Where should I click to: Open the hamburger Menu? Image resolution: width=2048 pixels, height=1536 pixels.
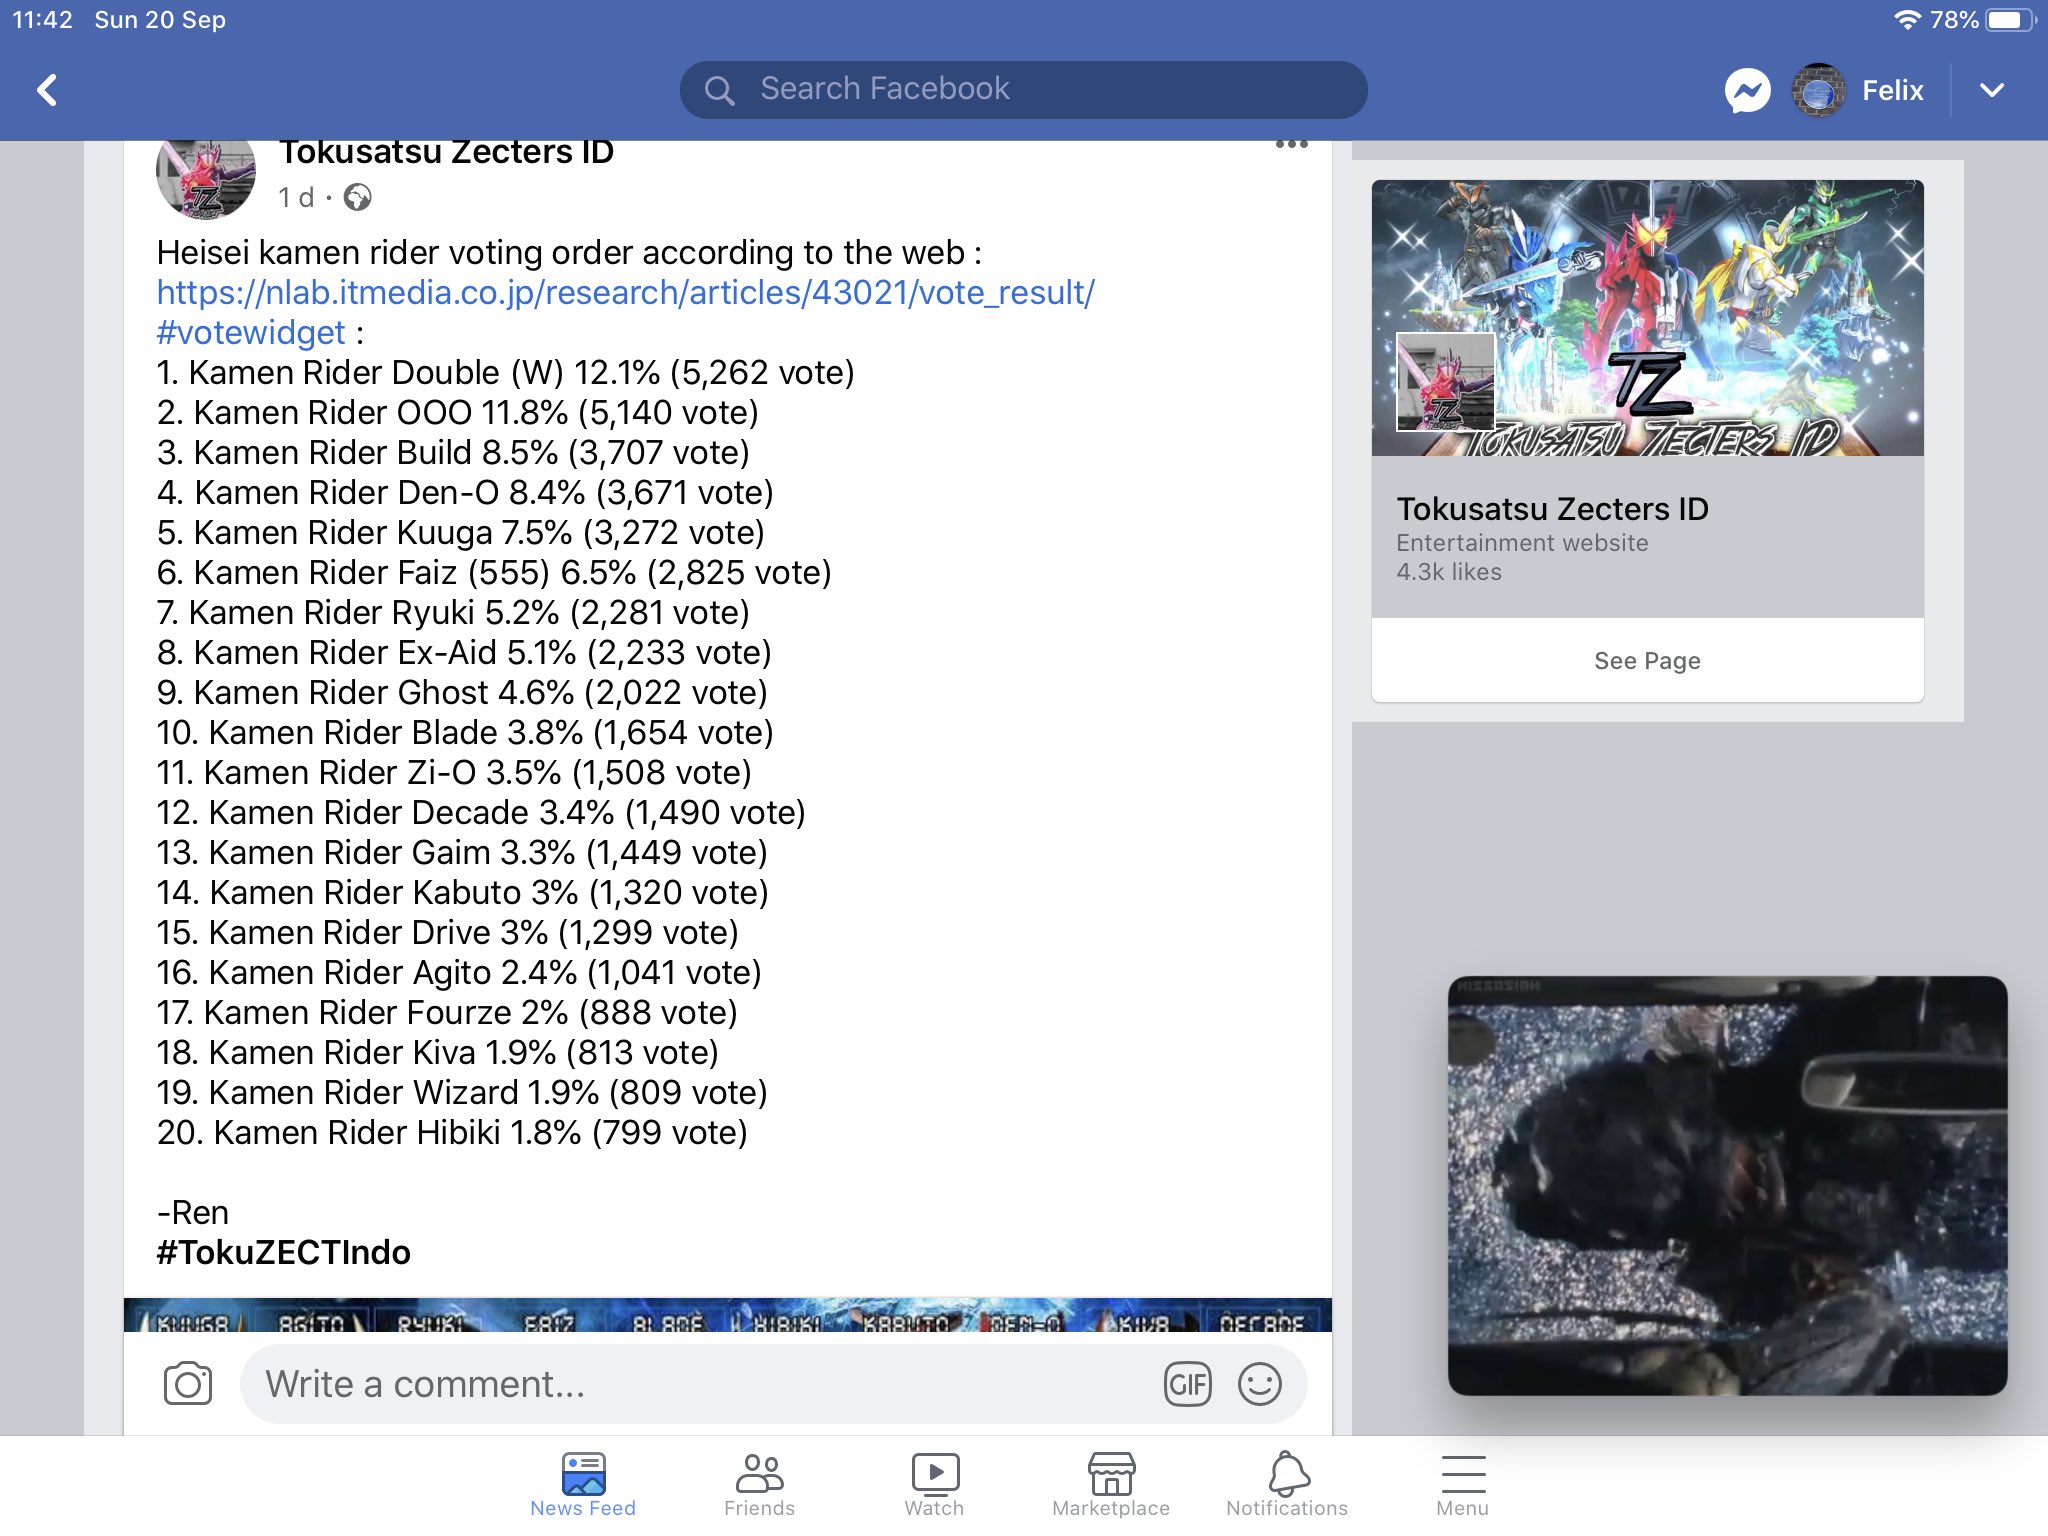click(x=1462, y=1485)
